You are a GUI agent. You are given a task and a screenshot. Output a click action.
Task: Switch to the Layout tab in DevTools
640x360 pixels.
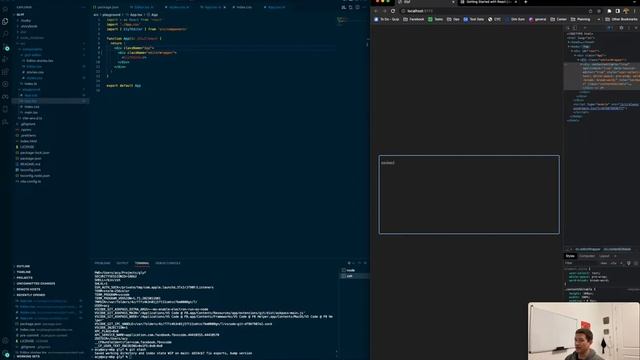(604, 256)
